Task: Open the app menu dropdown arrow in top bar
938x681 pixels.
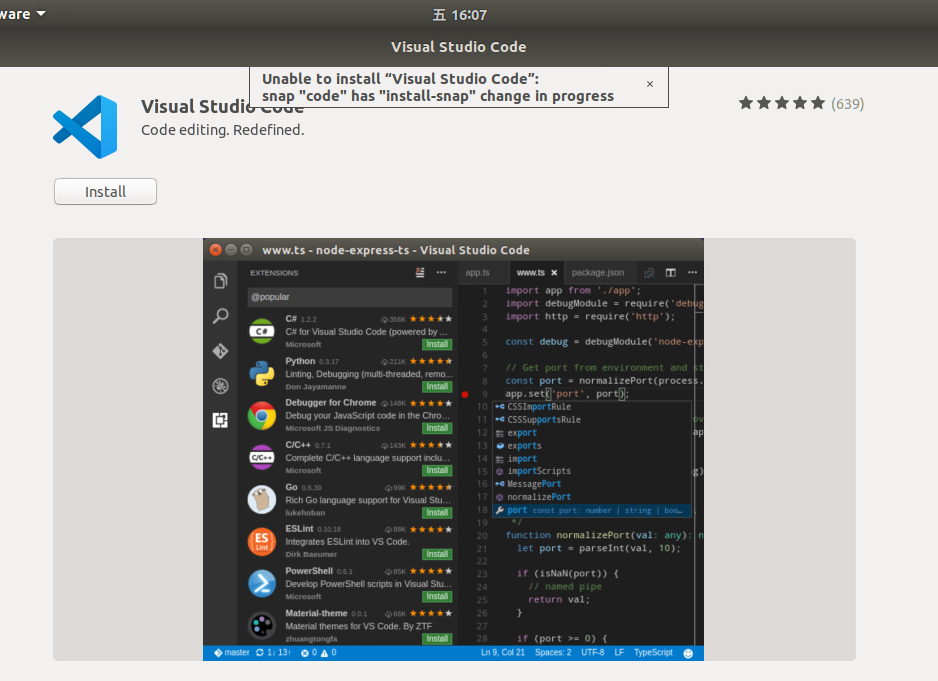Action: pos(40,14)
